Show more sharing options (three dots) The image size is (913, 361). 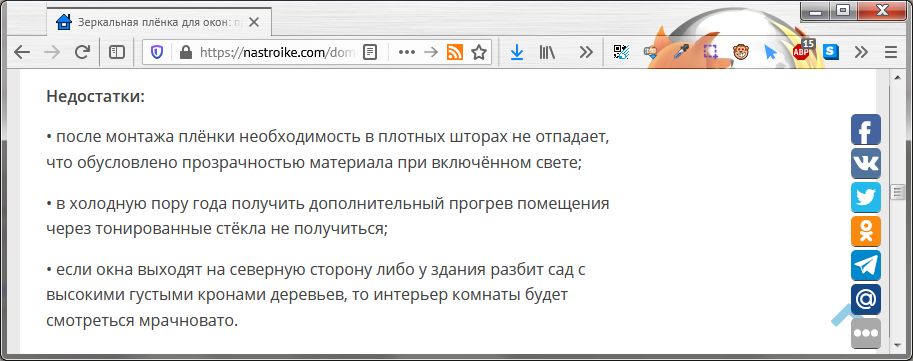(x=866, y=333)
